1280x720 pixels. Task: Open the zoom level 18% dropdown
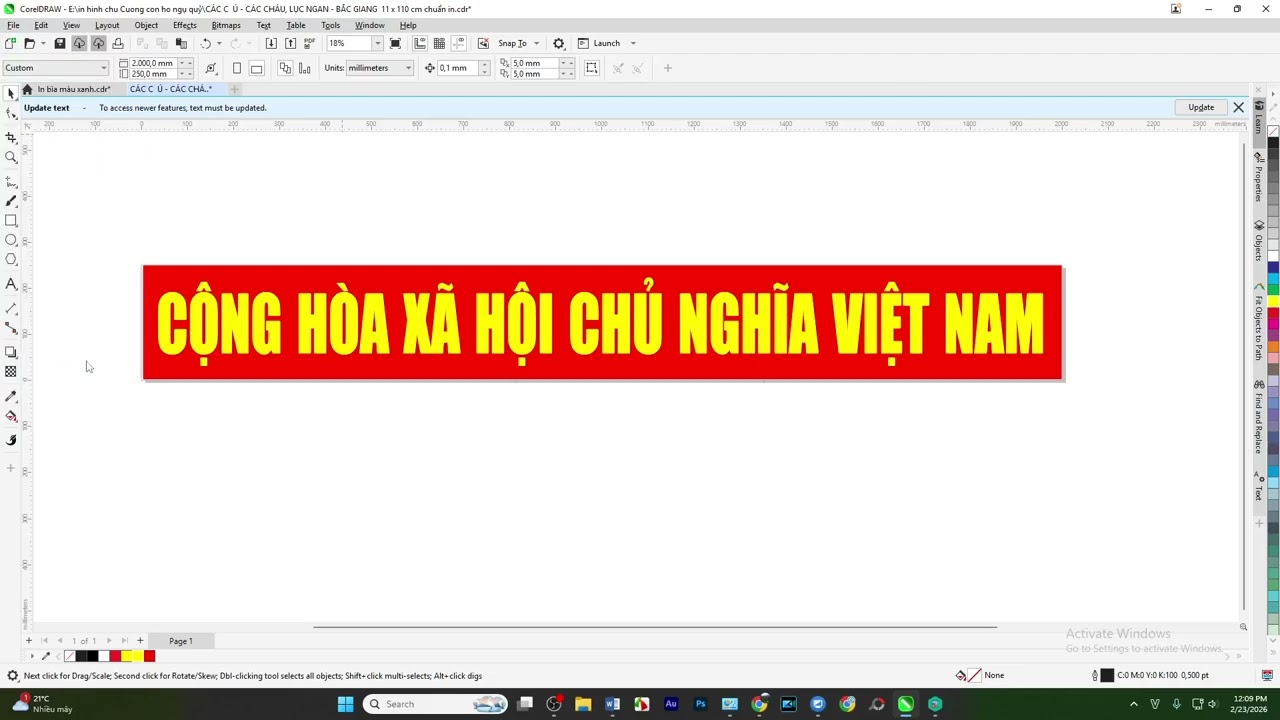coord(377,43)
